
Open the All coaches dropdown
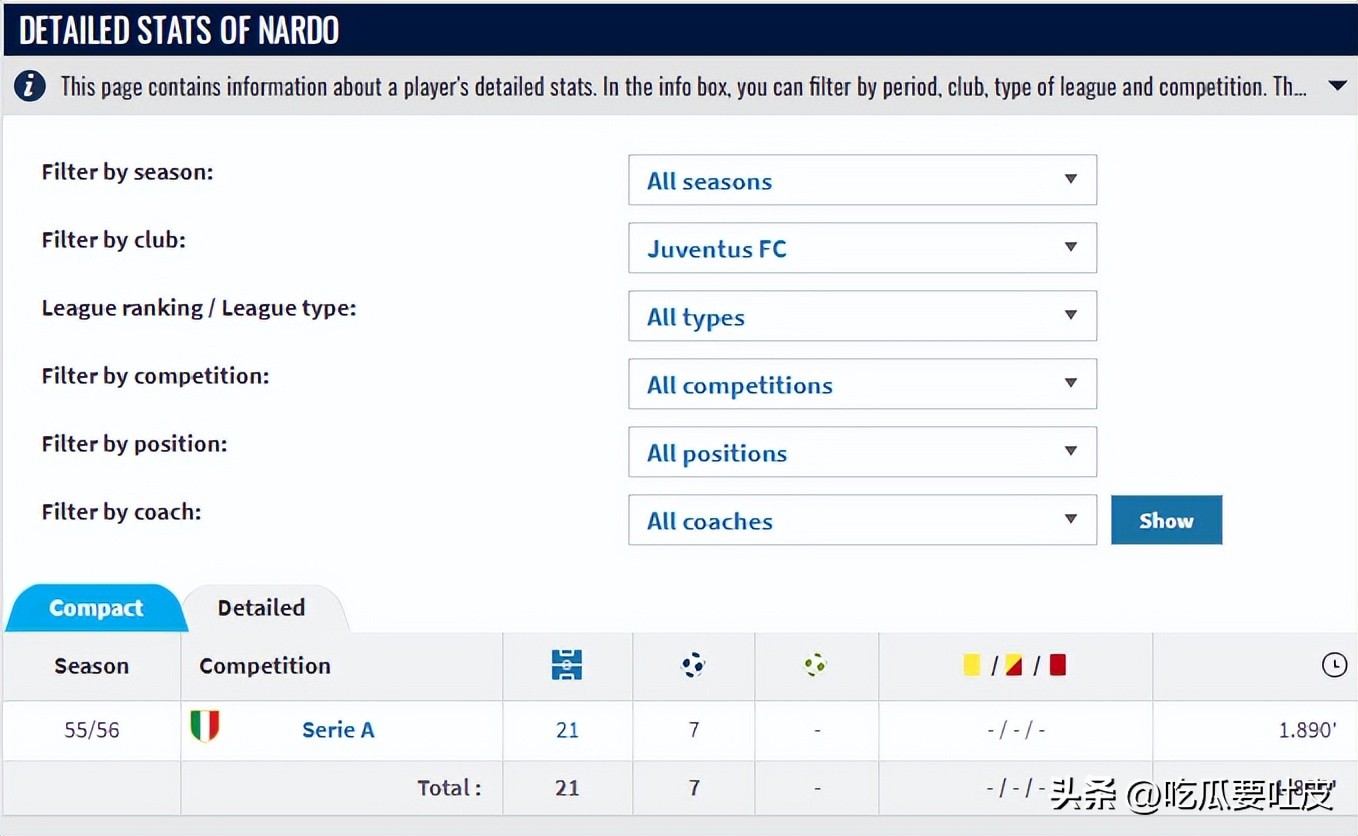[x=862, y=520]
